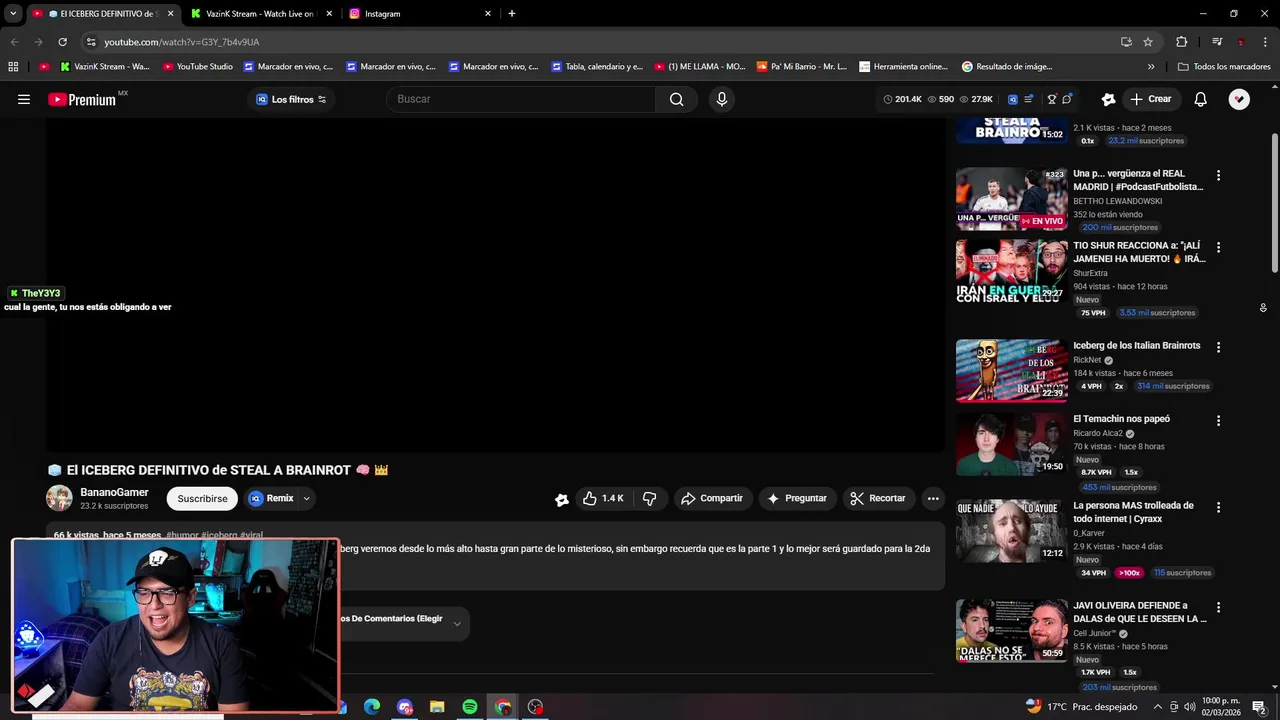Open options for Iceberg de los Italian Brainrots
Viewport: 1280px width, 720px height.
[1218, 347]
